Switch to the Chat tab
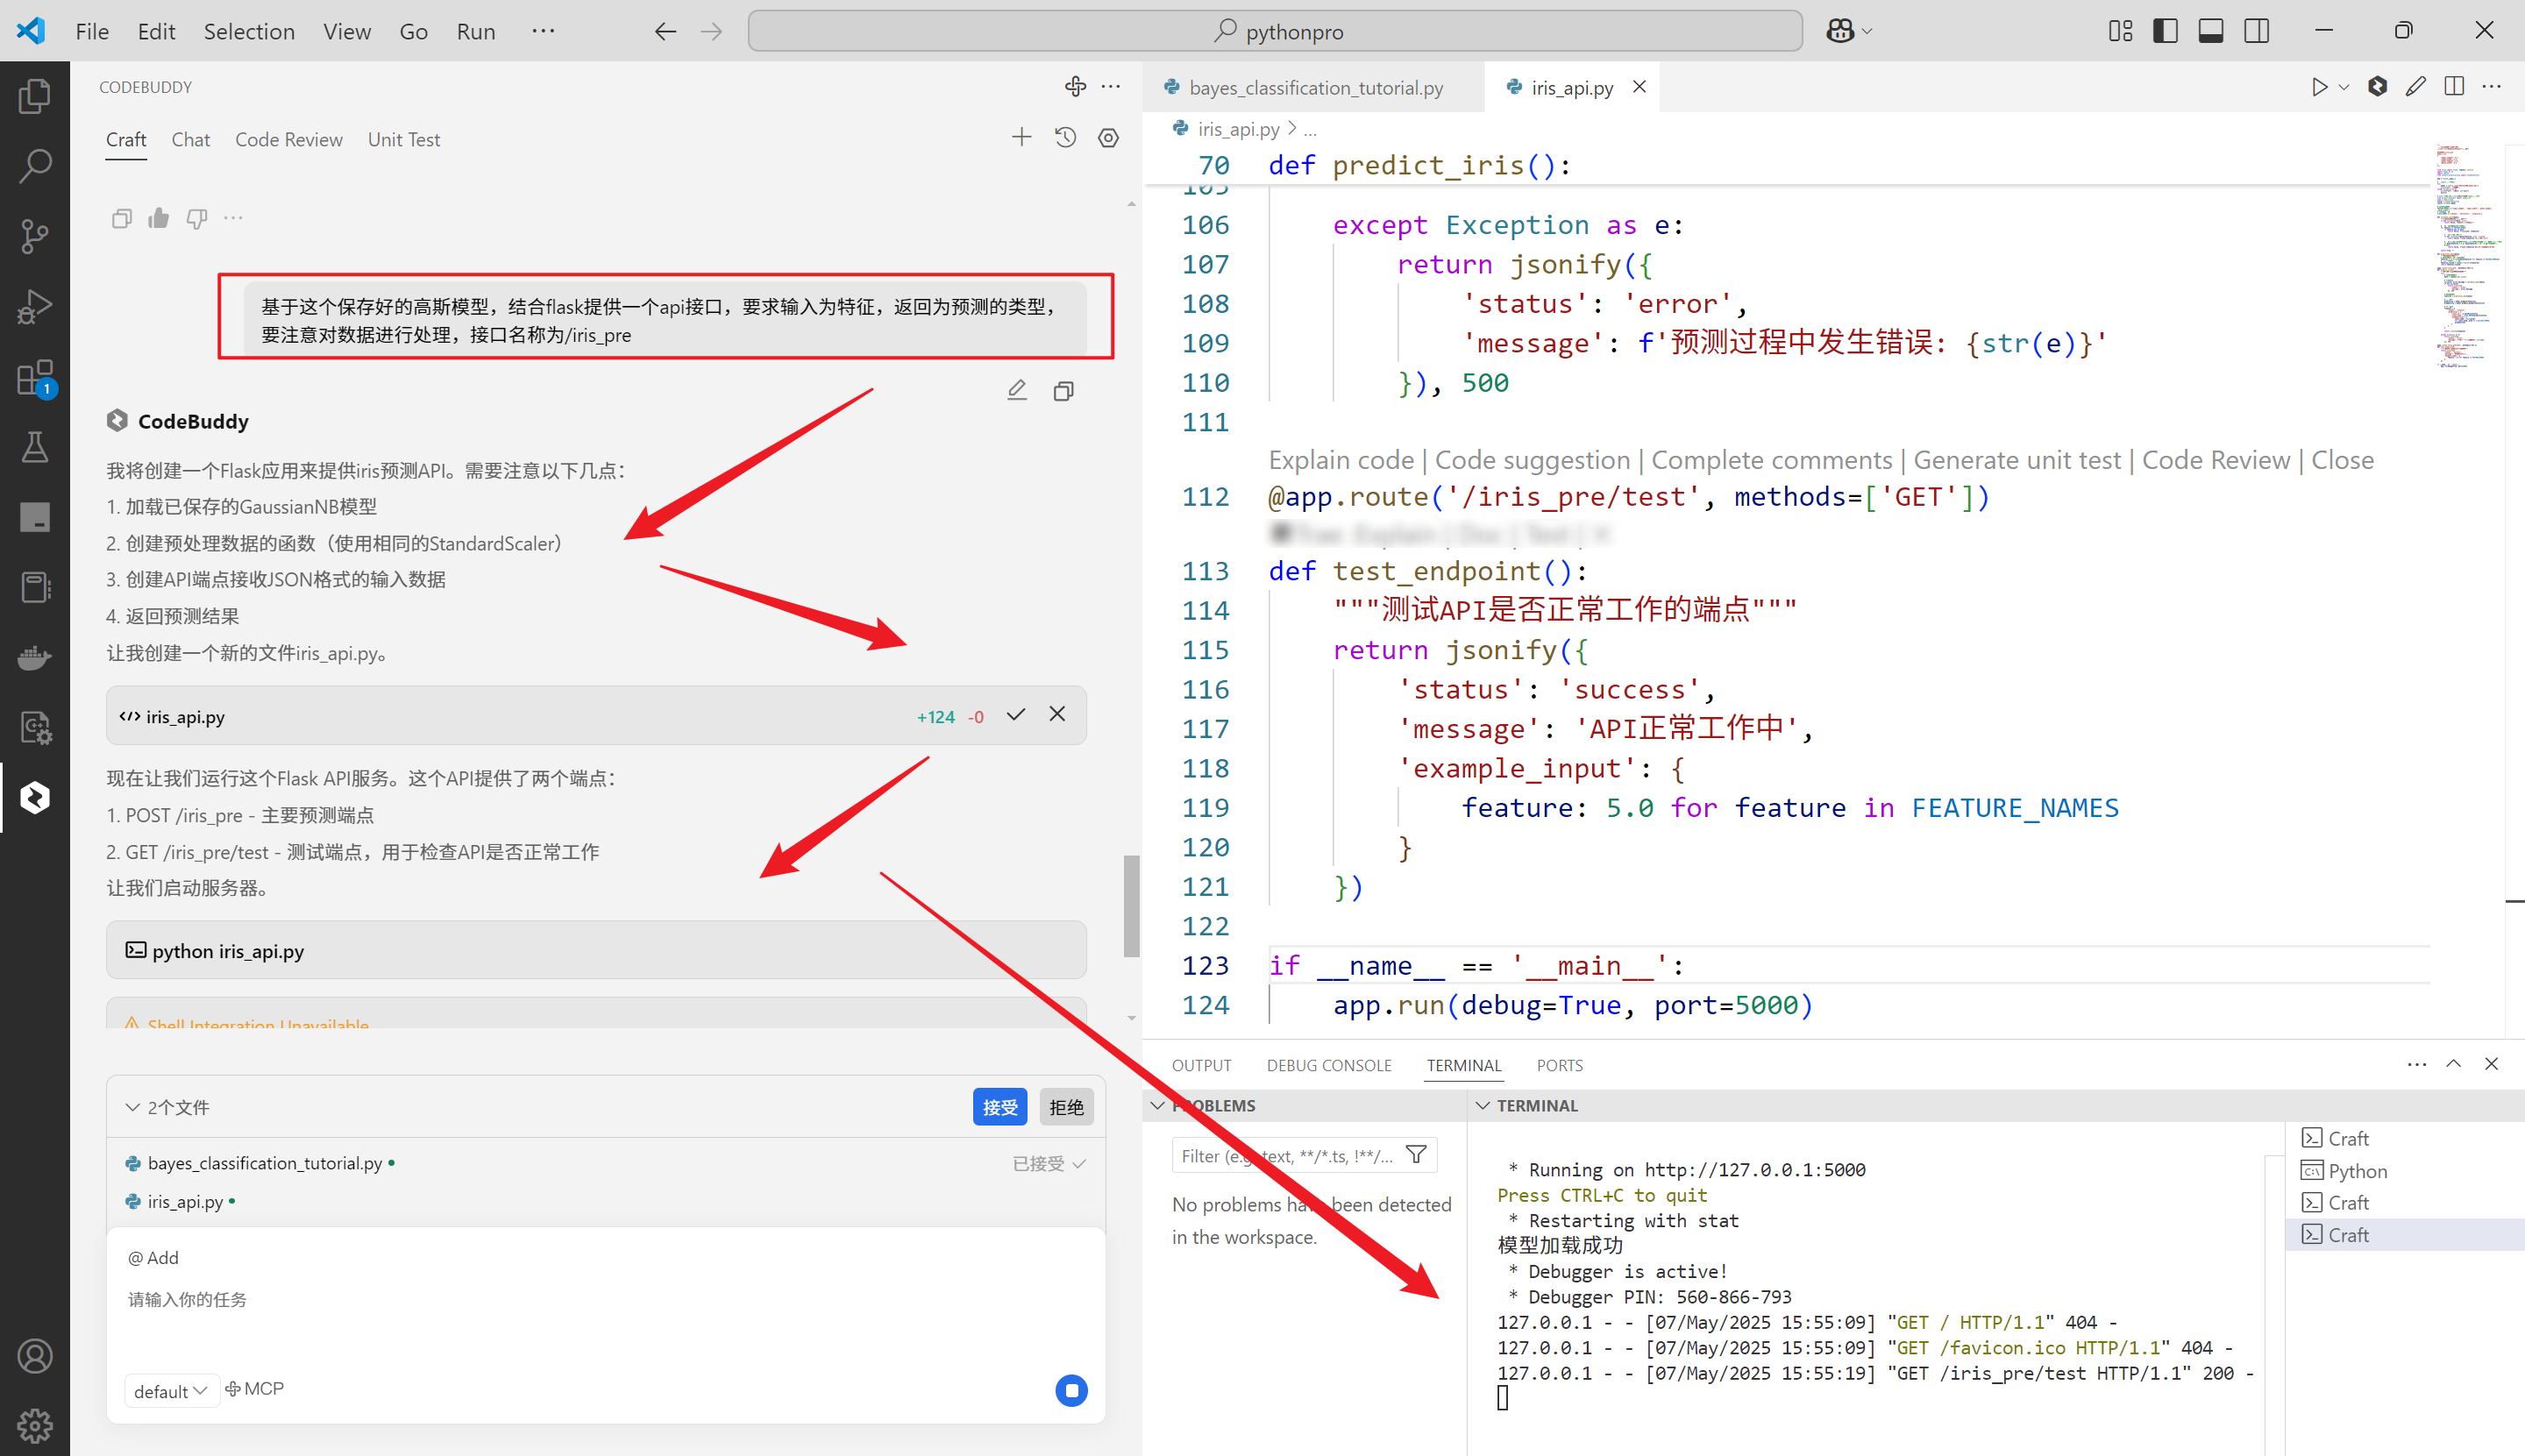Image resolution: width=2525 pixels, height=1456 pixels. tap(190, 140)
